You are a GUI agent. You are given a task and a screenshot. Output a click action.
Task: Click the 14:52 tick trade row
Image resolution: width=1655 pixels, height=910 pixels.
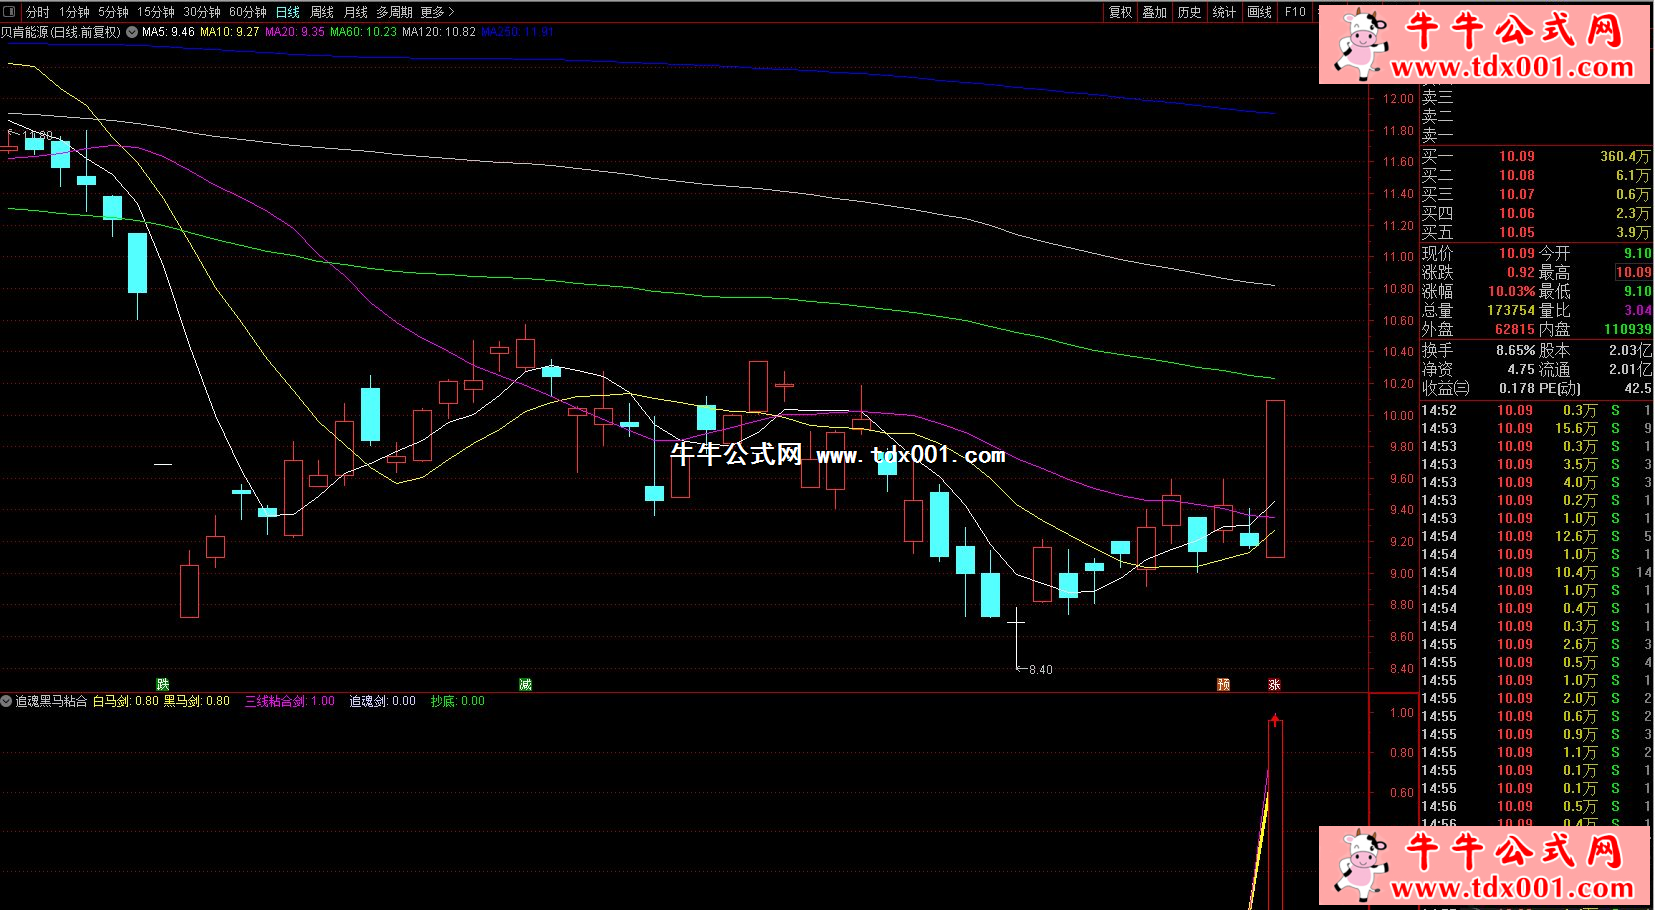[x=1536, y=410]
